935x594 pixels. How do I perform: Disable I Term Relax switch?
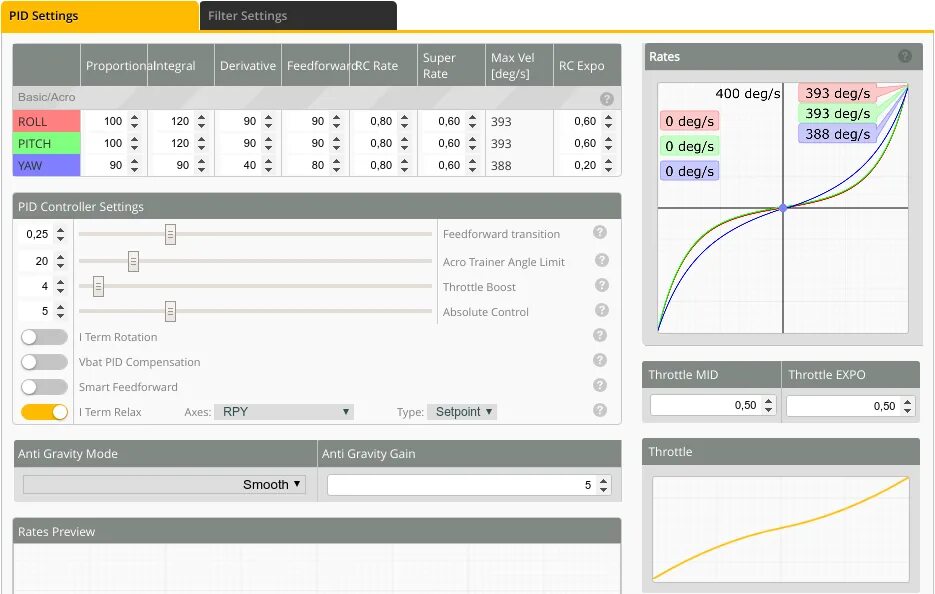tap(44, 412)
